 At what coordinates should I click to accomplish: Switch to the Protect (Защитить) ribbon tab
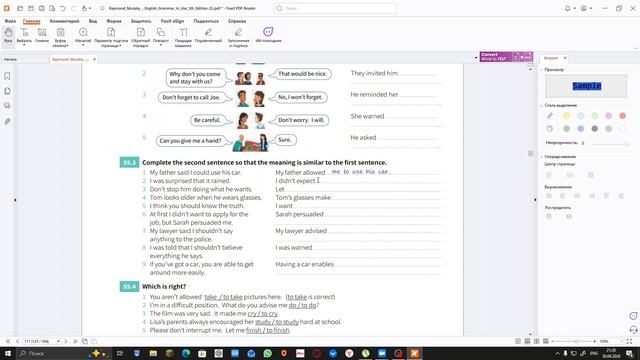[141, 21]
